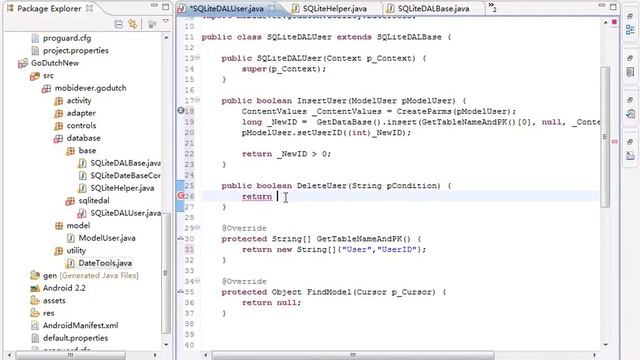
Task: Minimize the Package Explorer view
Action: coord(154,6)
